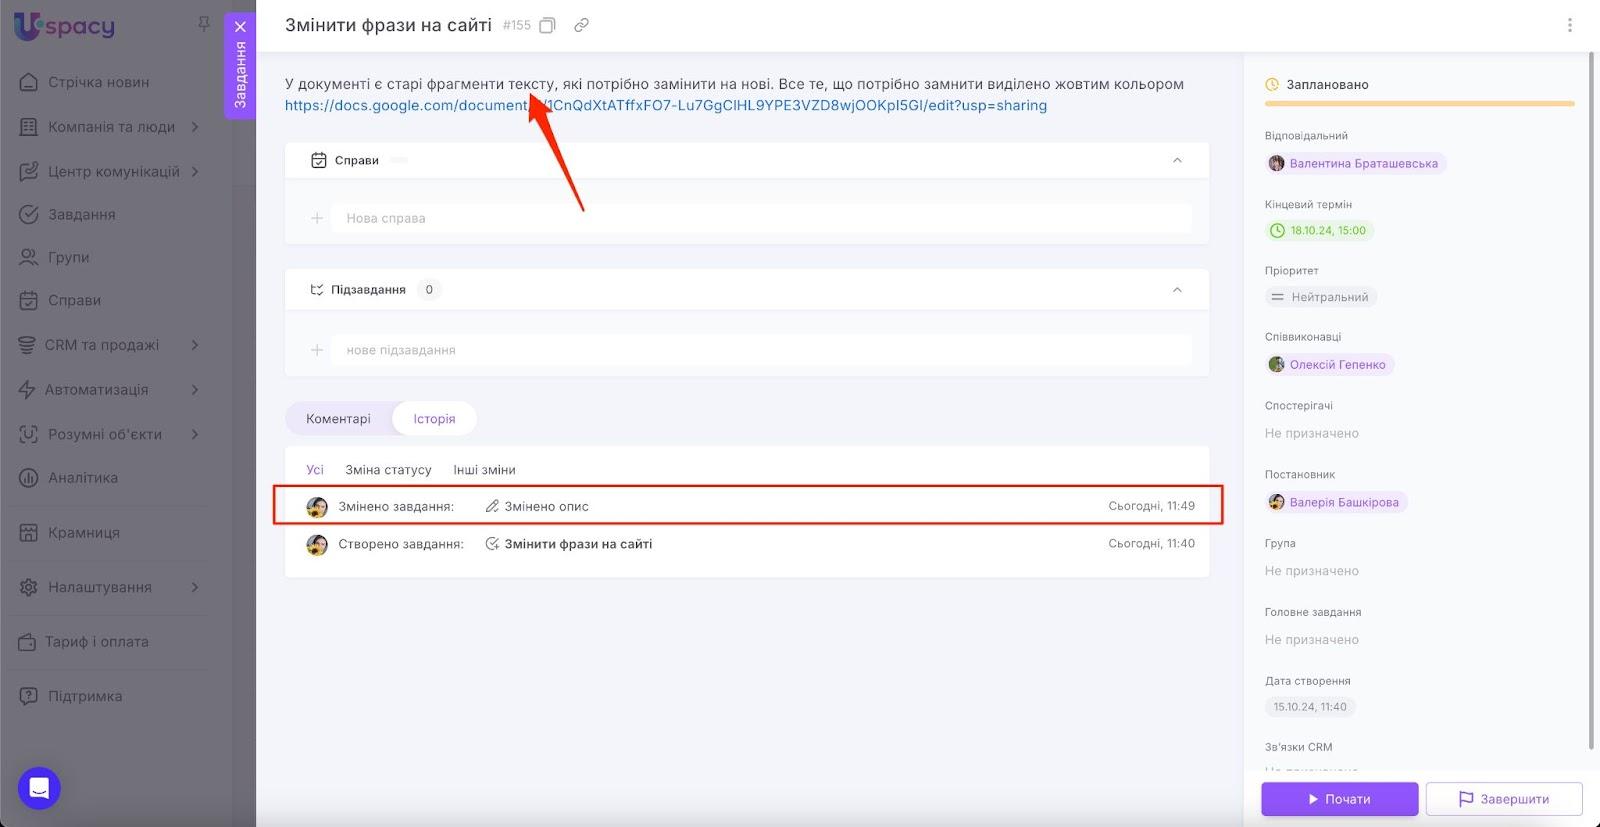1600x827 pixels.
Task: Collapse the Підзавдання section
Action: (x=1177, y=290)
